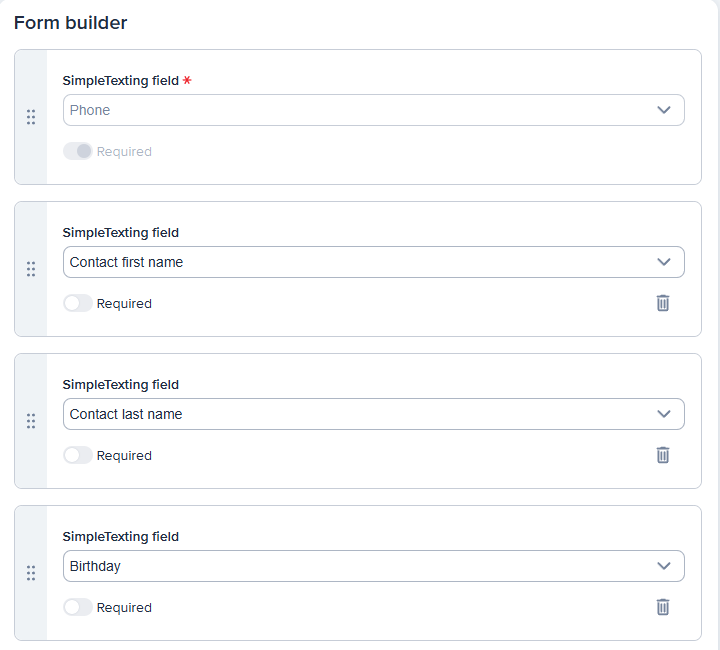Grab the drag handle of the Phone field
Viewport: 720px width, 650px height.
pos(31,117)
